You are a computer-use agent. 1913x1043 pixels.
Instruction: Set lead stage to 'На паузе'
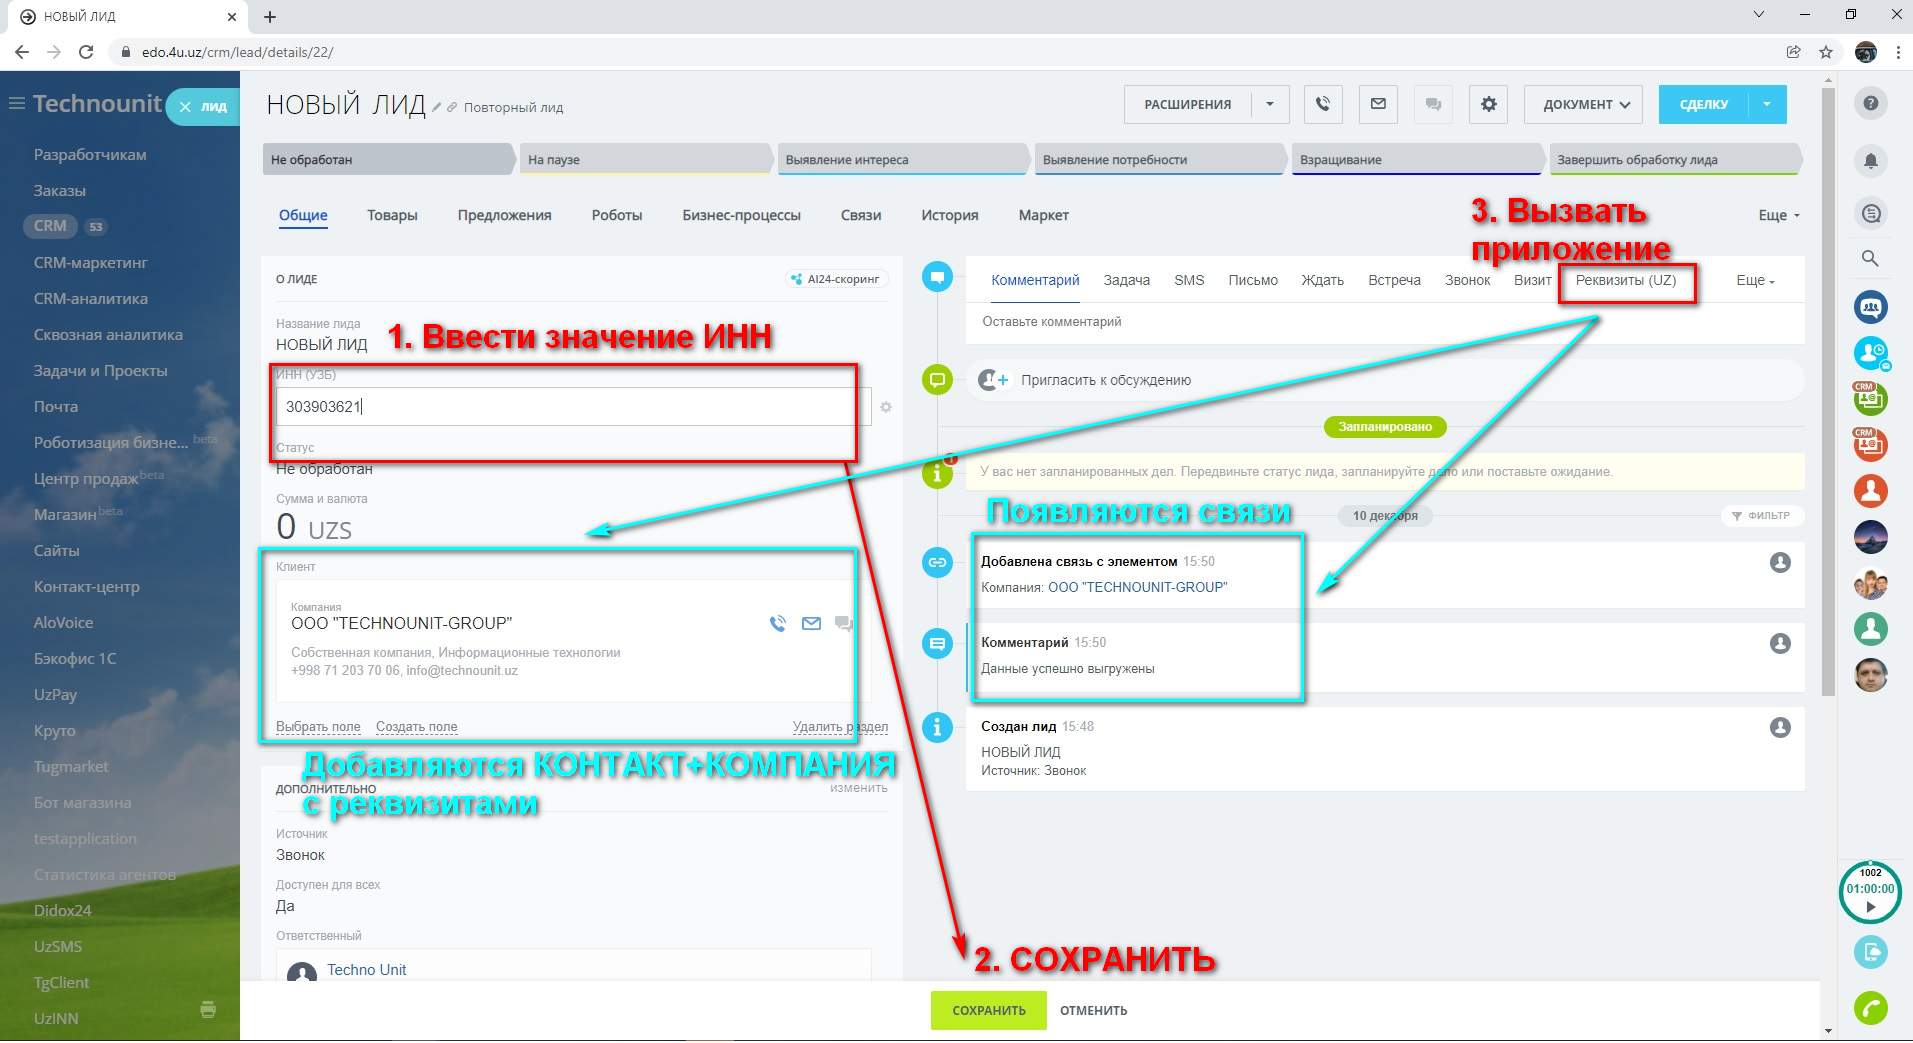[646, 160]
